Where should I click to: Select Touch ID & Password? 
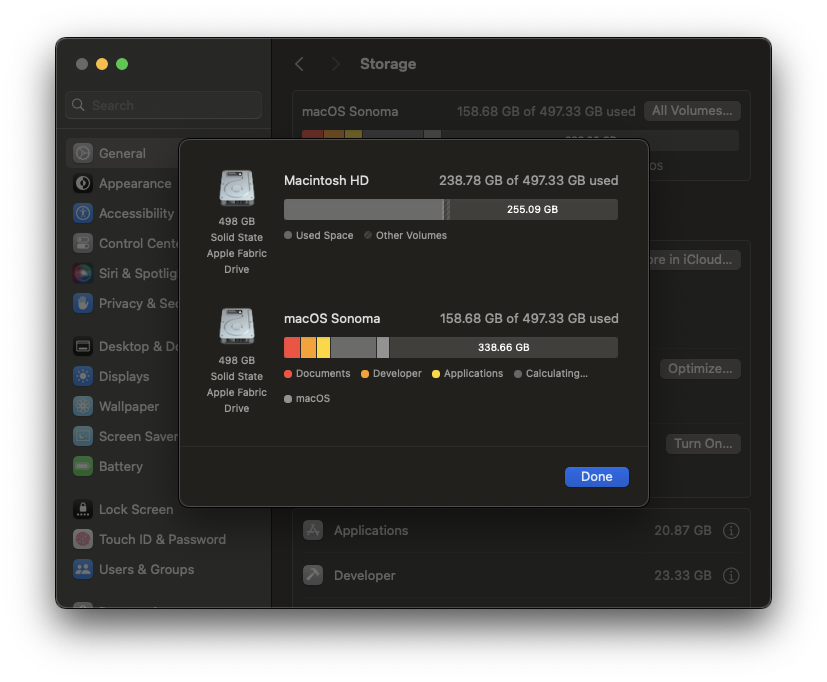point(161,540)
